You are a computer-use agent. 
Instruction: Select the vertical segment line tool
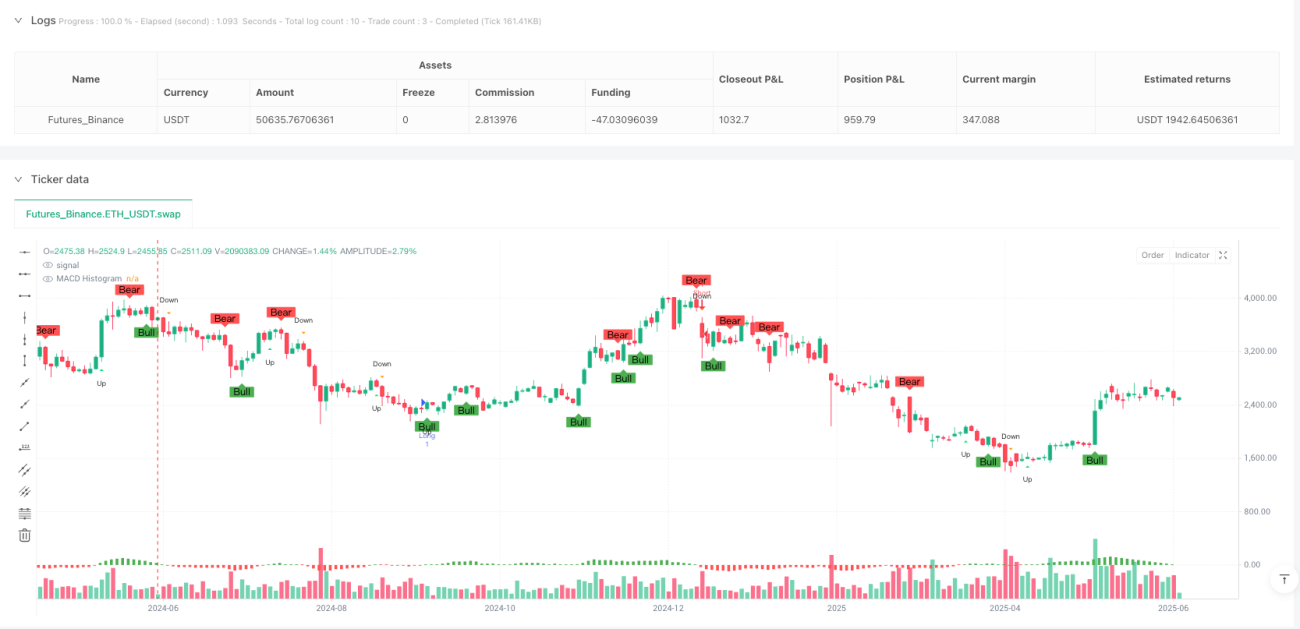(x=25, y=360)
